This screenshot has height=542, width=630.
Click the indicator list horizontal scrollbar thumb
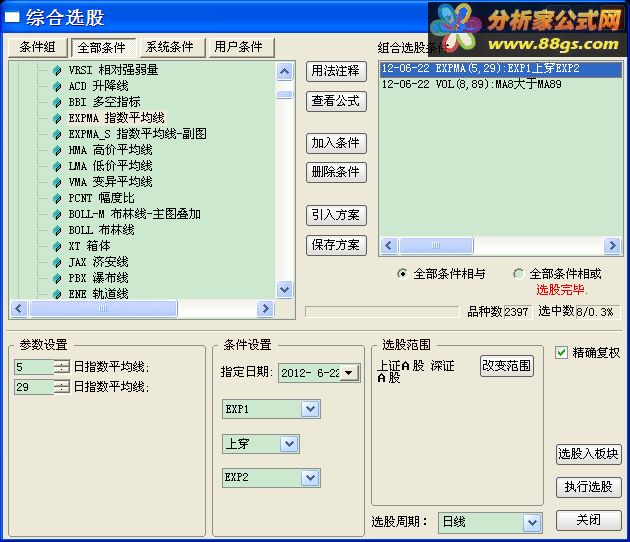(103, 309)
